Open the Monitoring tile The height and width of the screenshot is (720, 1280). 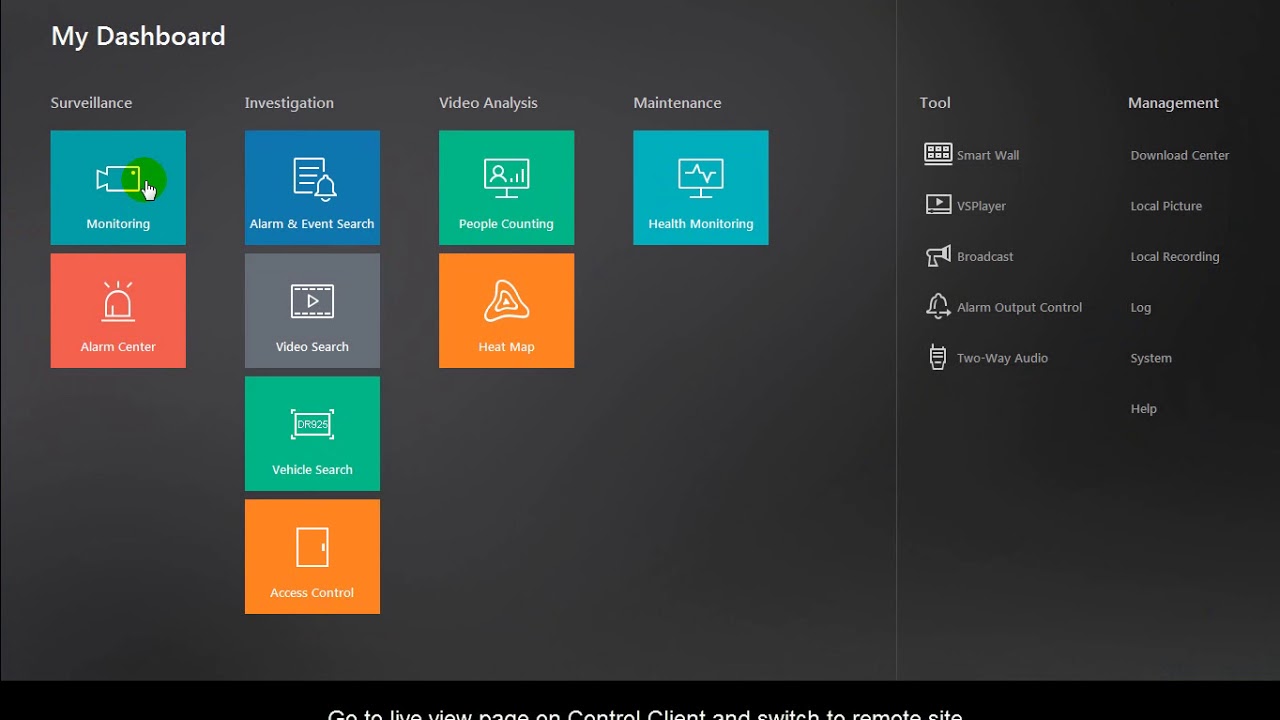tap(118, 188)
